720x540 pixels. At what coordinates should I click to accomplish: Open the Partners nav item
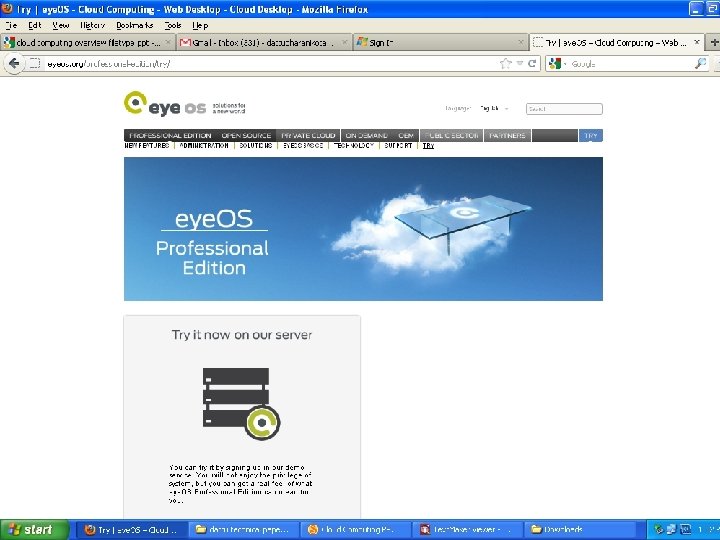[x=507, y=135]
